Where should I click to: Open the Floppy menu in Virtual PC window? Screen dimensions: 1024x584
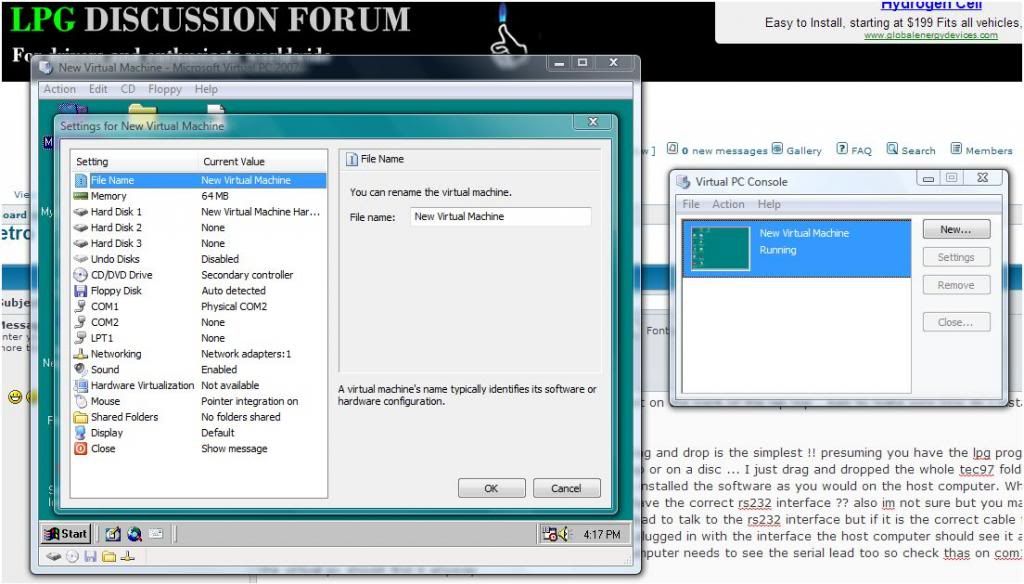click(x=165, y=89)
